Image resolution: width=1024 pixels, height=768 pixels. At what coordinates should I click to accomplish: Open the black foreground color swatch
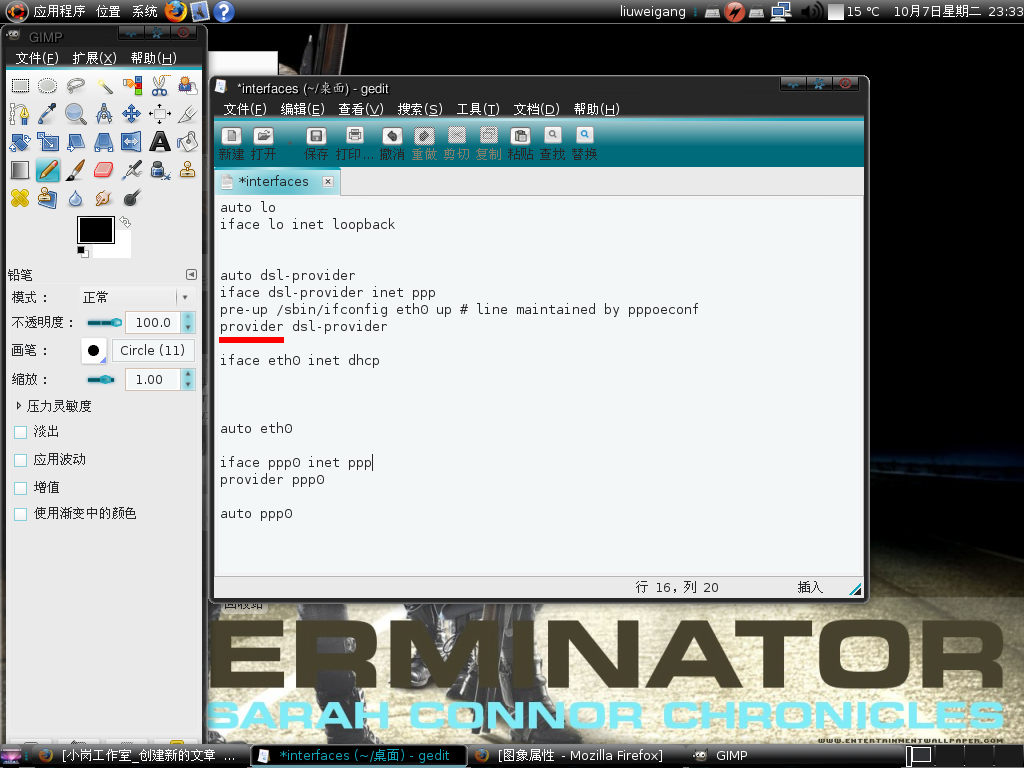96,230
